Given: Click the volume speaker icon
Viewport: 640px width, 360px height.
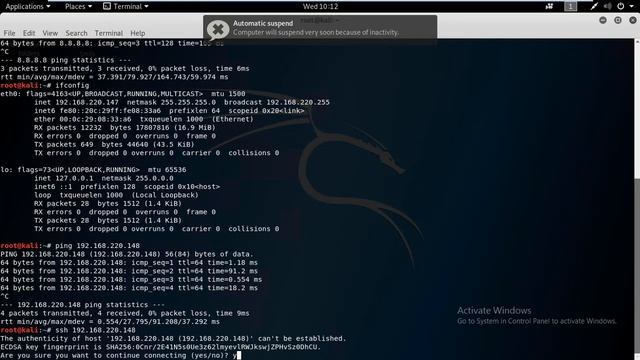Looking at the screenshot, I should (608, 7).
